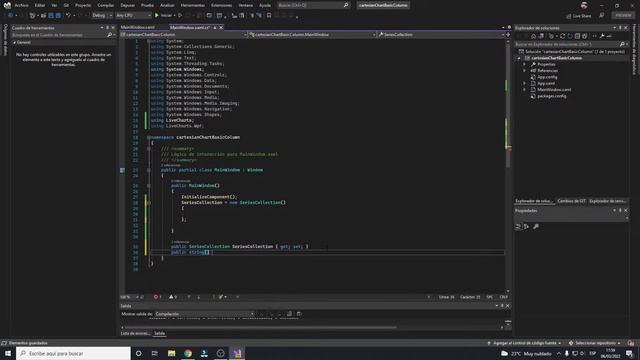This screenshot has height=360, width=640.
Task: Click the Save All toolbar icon
Action: point(58,16)
